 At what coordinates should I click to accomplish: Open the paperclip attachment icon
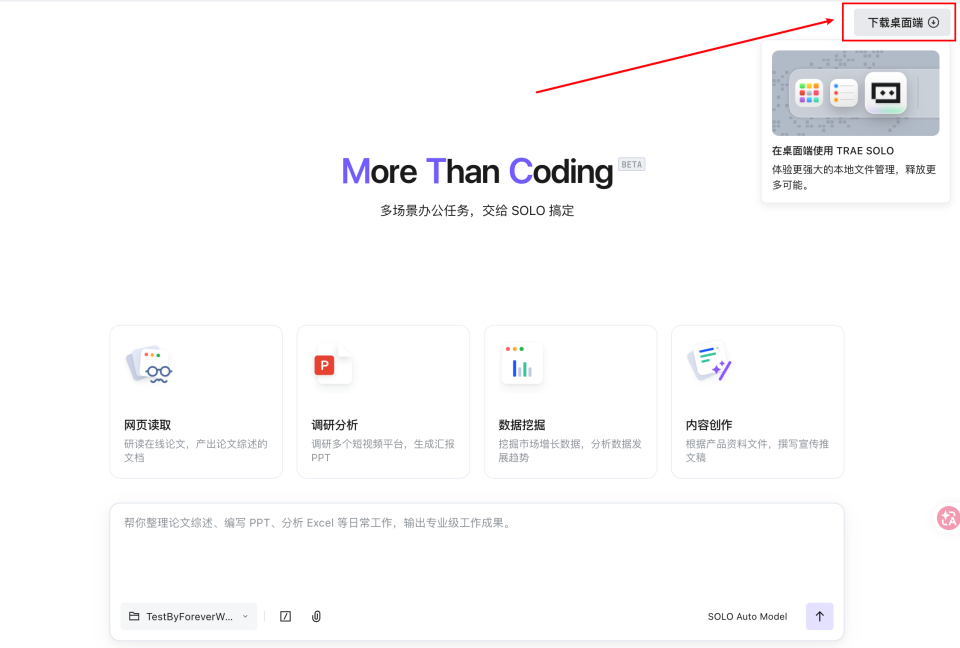tap(316, 616)
